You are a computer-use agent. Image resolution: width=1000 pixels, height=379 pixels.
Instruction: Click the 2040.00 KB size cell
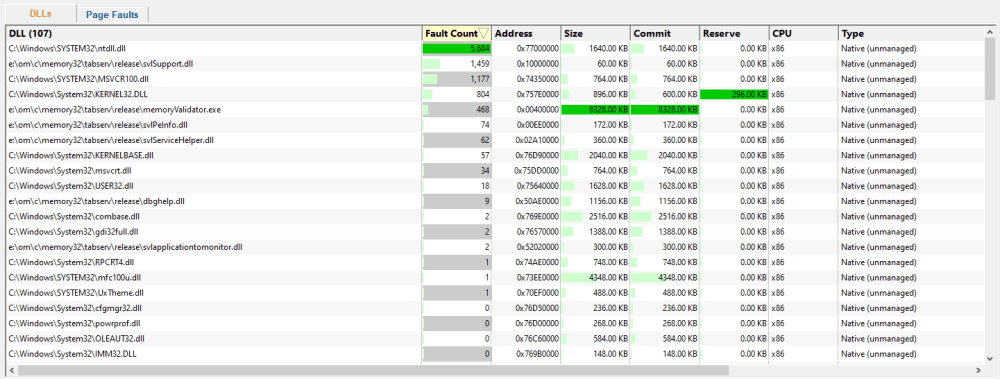click(596, 156)
